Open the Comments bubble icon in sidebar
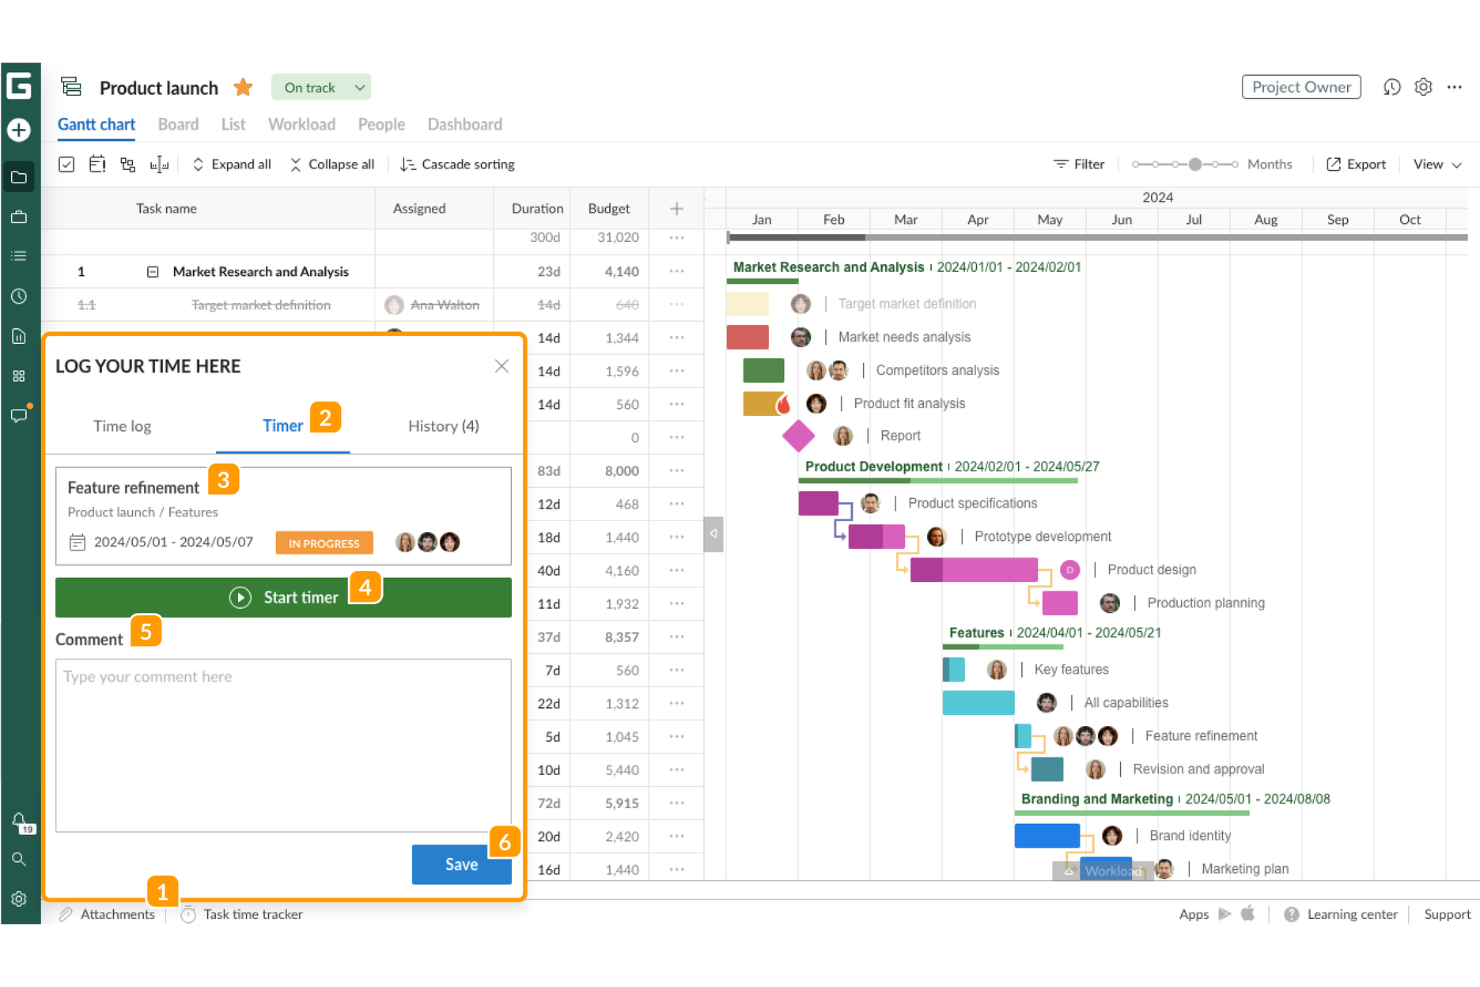 [x=19, y=416]
